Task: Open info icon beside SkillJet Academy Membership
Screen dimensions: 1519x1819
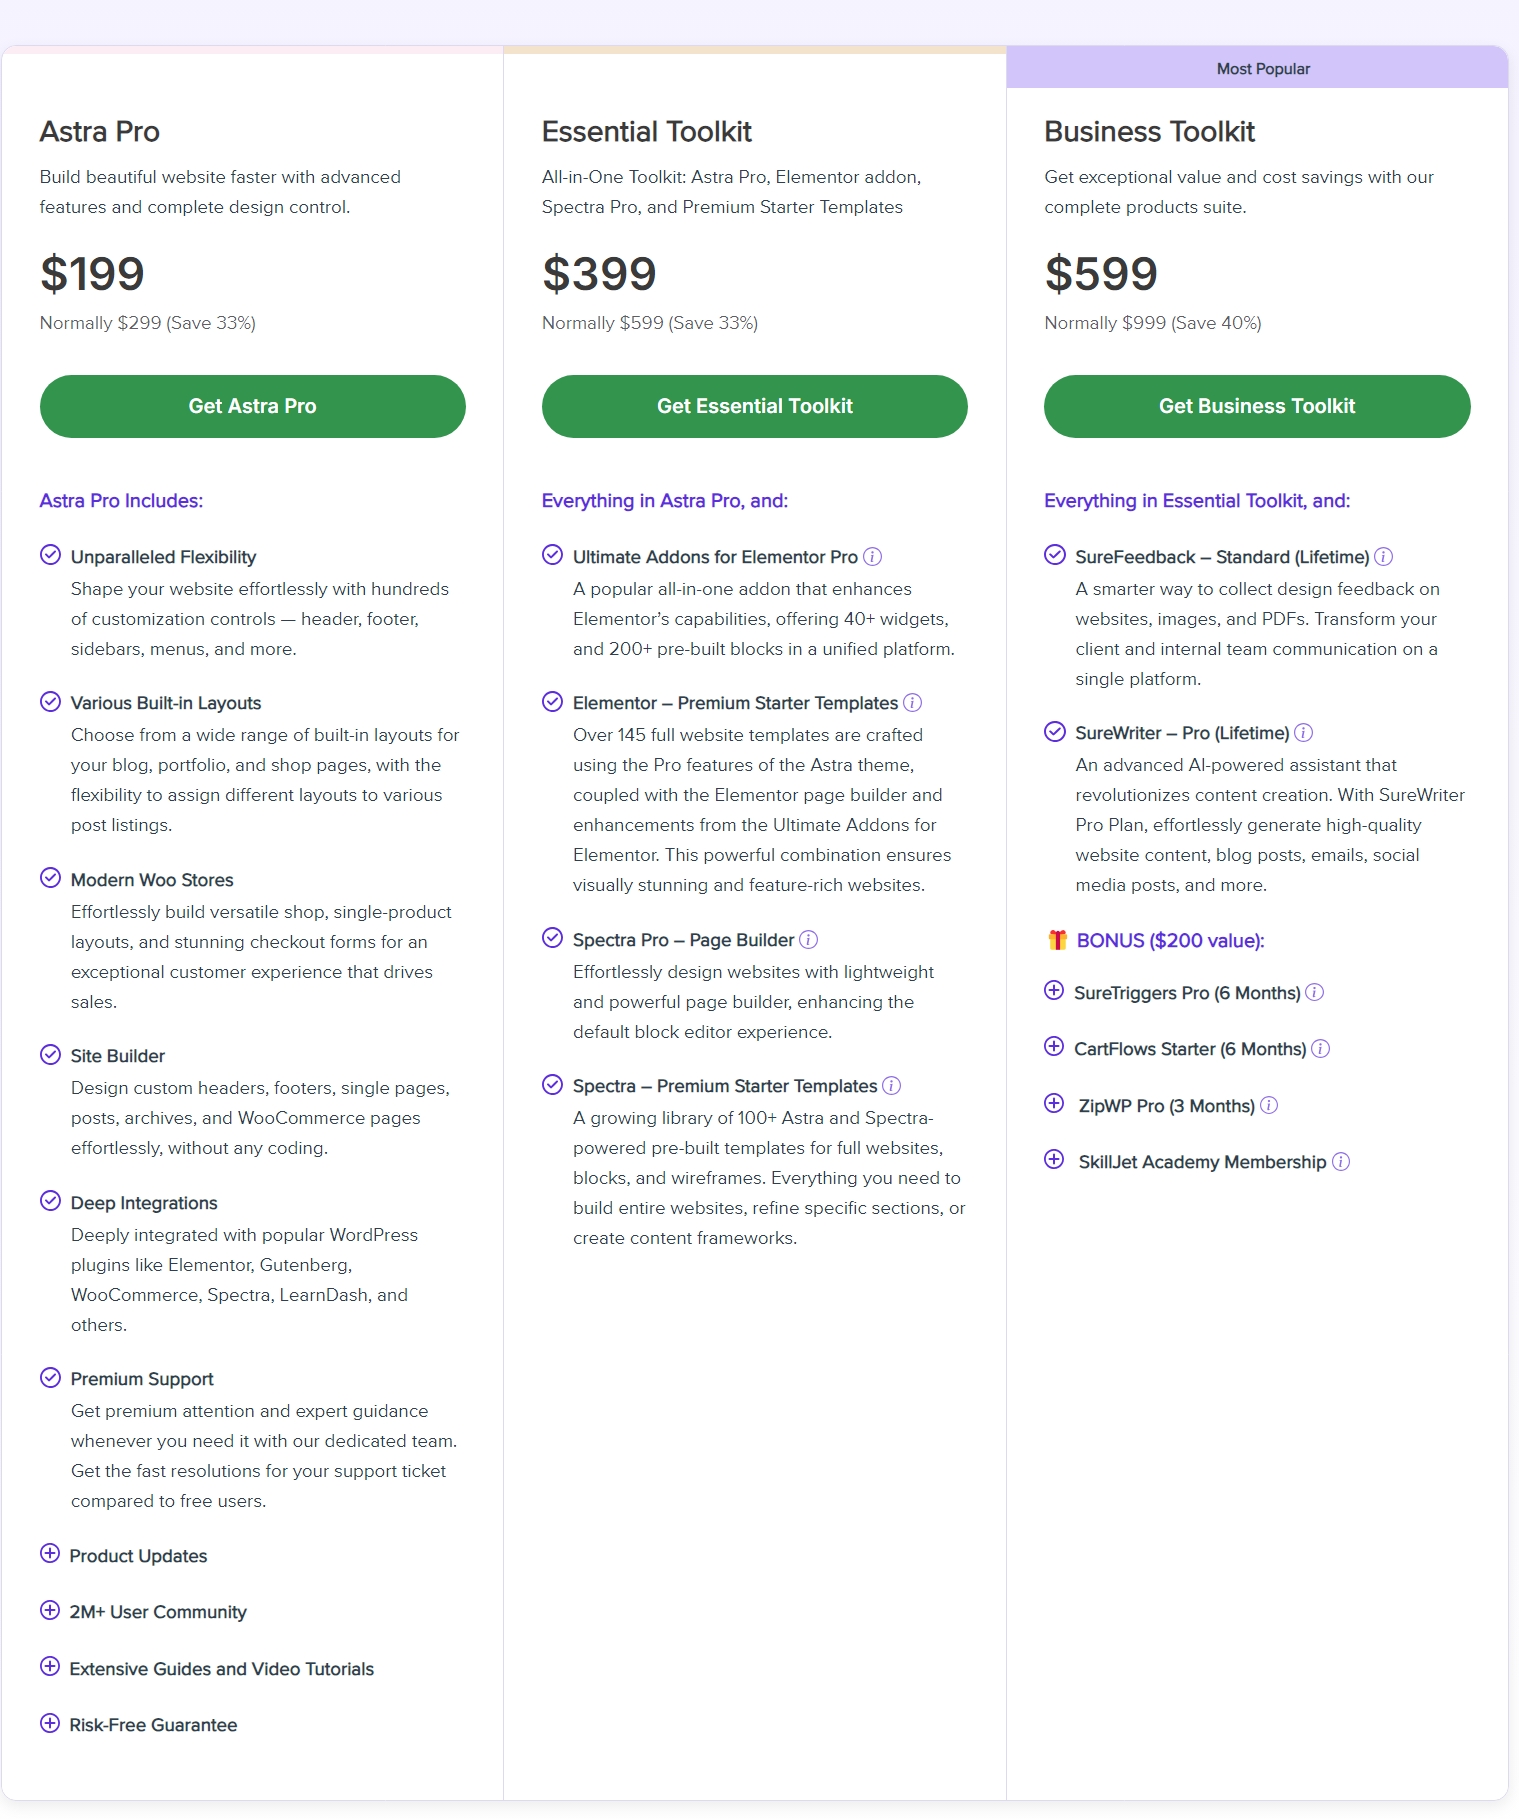Action: 1341,1162
